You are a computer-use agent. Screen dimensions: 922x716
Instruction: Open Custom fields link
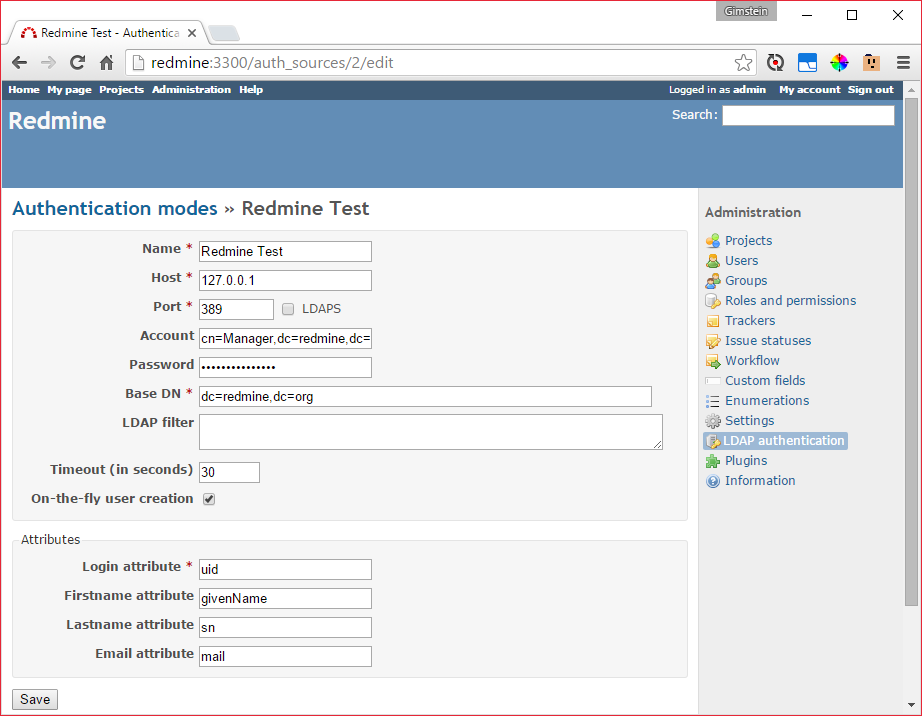[765, 380]
